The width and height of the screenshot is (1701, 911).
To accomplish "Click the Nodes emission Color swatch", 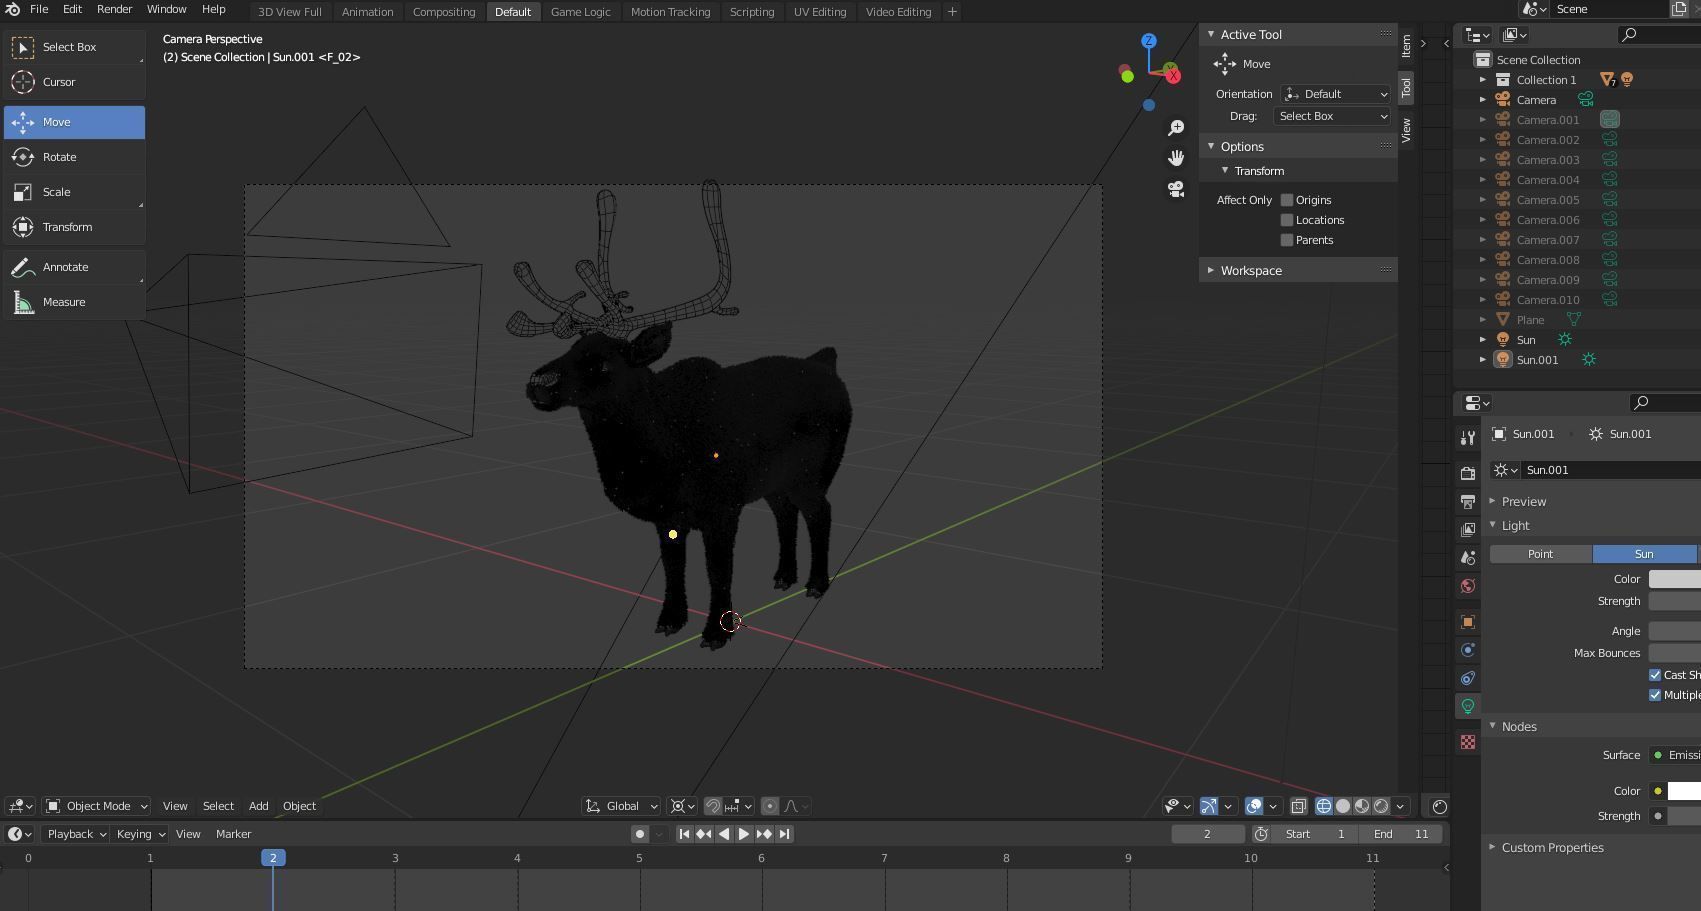I will [x=1684, y=791].
